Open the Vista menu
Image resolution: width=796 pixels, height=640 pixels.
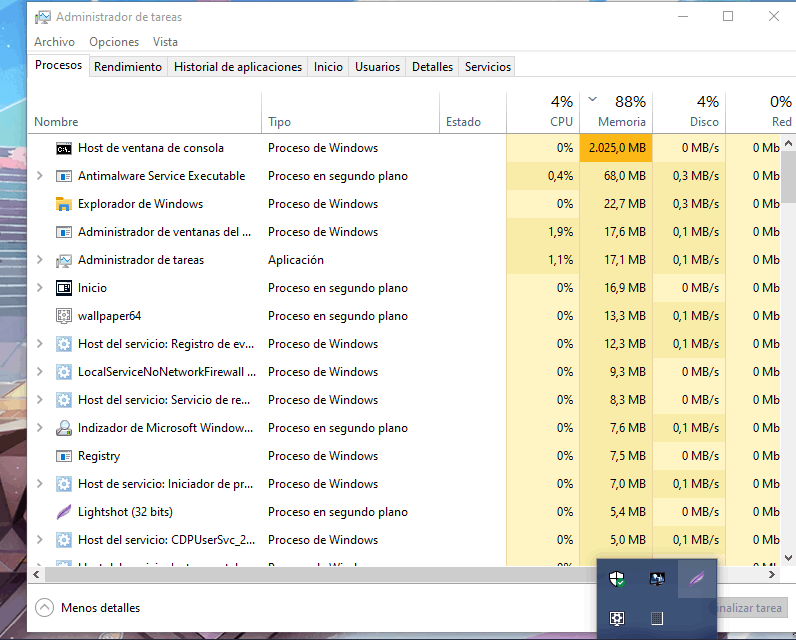(165, 42)
